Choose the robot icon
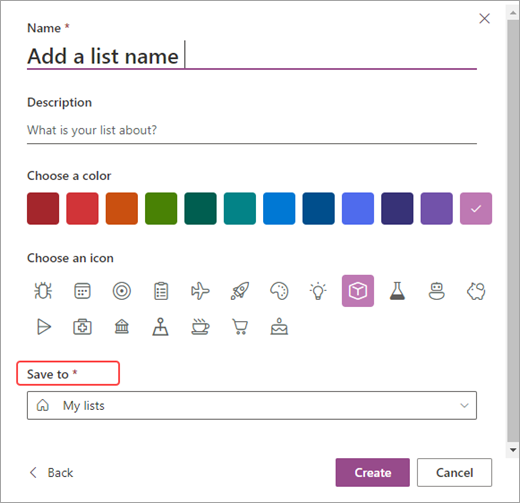The height and width of the screenshot is (503, 520). (x=436, y=291)
